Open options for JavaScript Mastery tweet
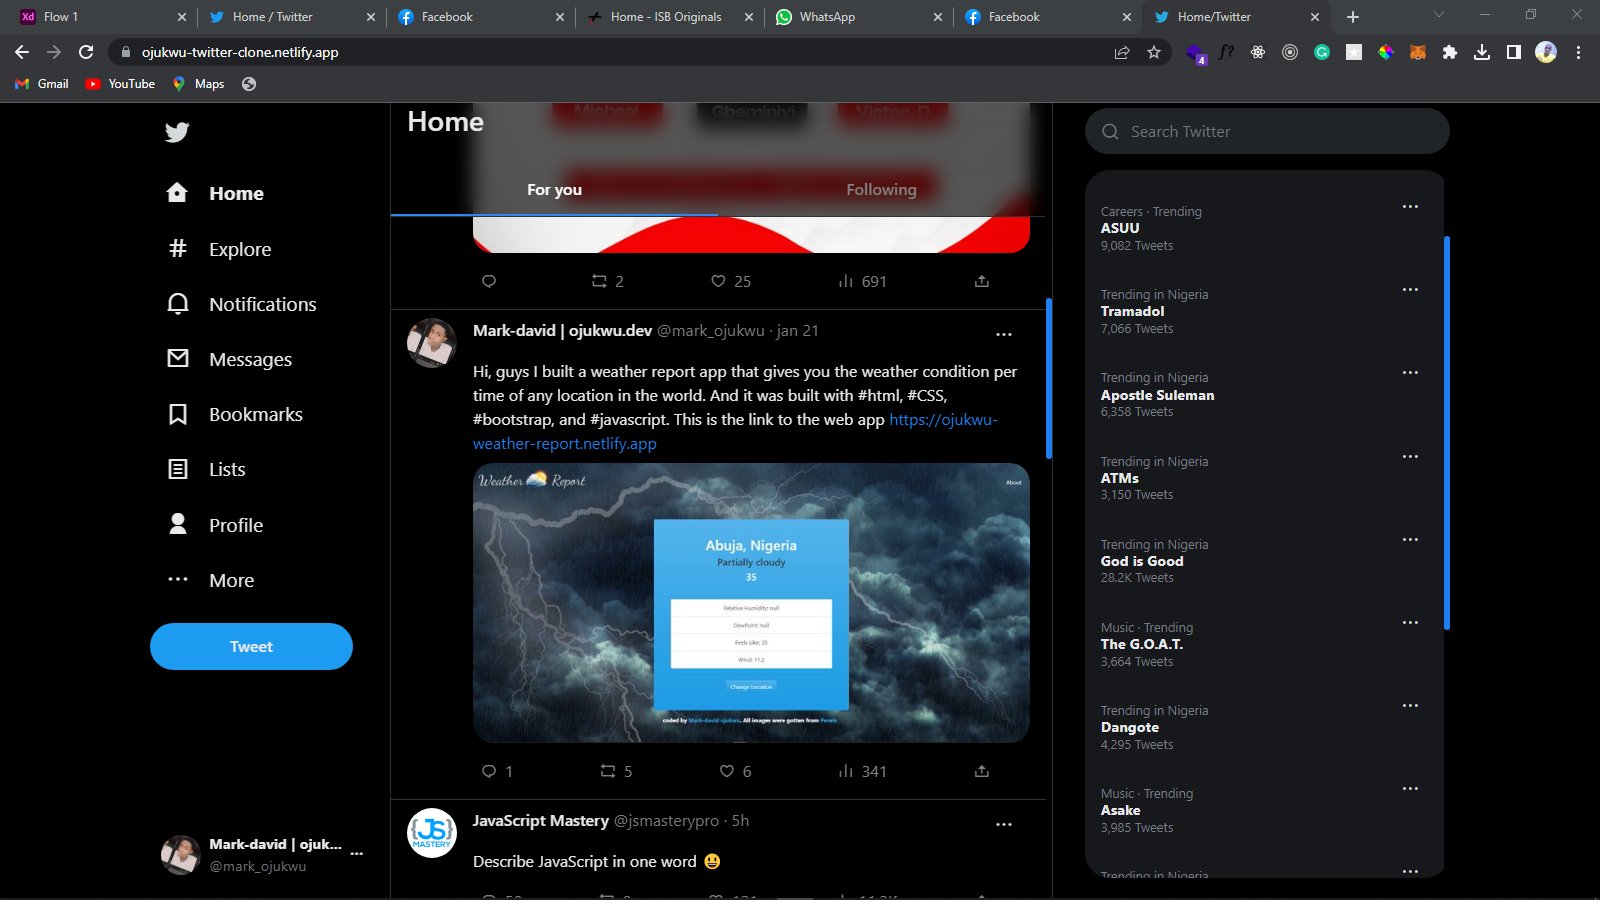Viewport: 1600px width, 900px height. 1004,824
